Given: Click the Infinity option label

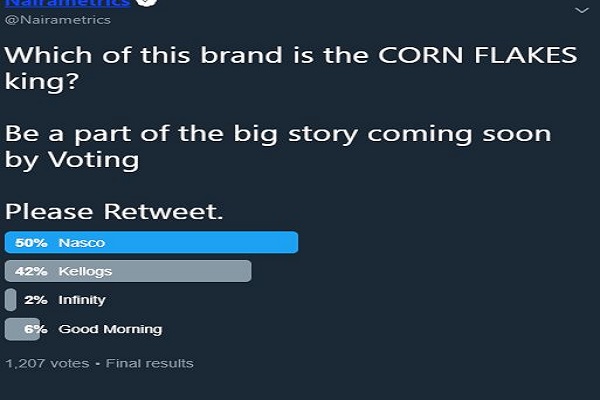Looking at the screenshot, I should 82,300.
